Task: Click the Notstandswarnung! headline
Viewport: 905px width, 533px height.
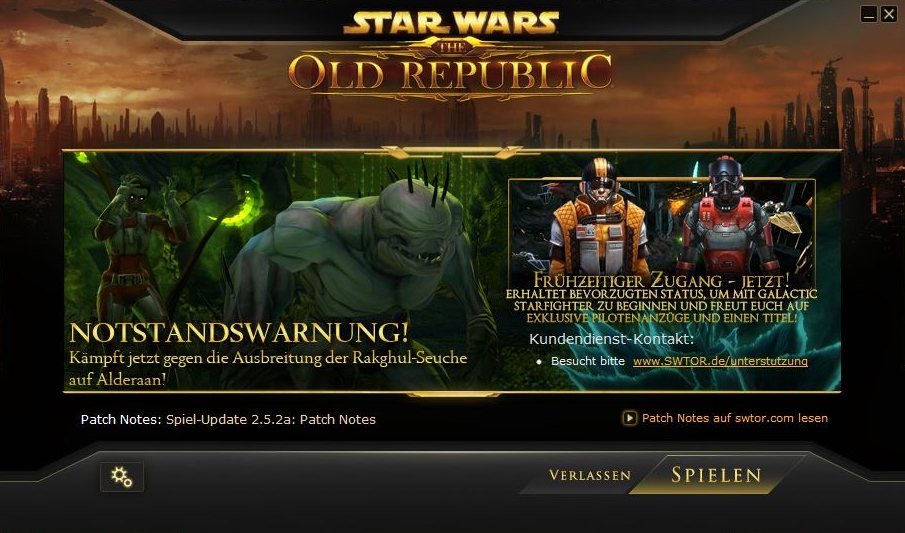Action: (239, 333)
